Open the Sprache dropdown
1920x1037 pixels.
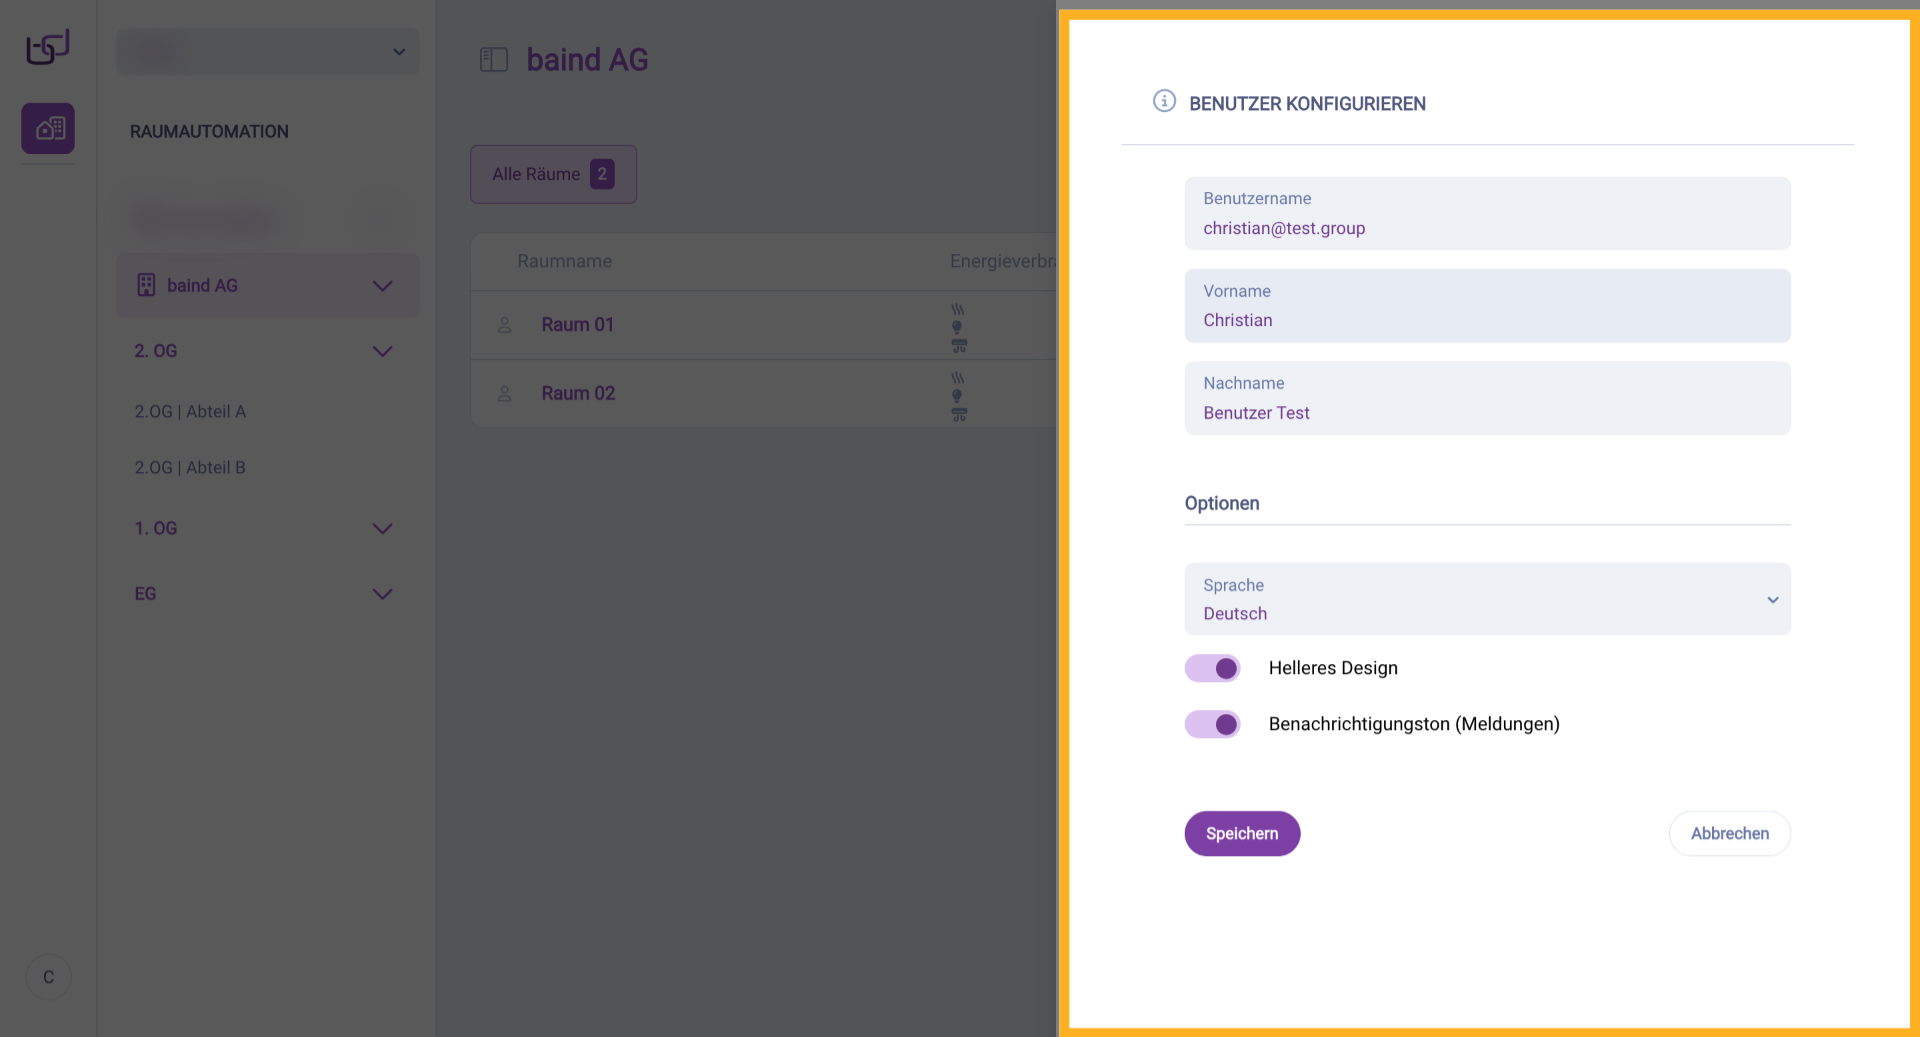[1487, 599]
